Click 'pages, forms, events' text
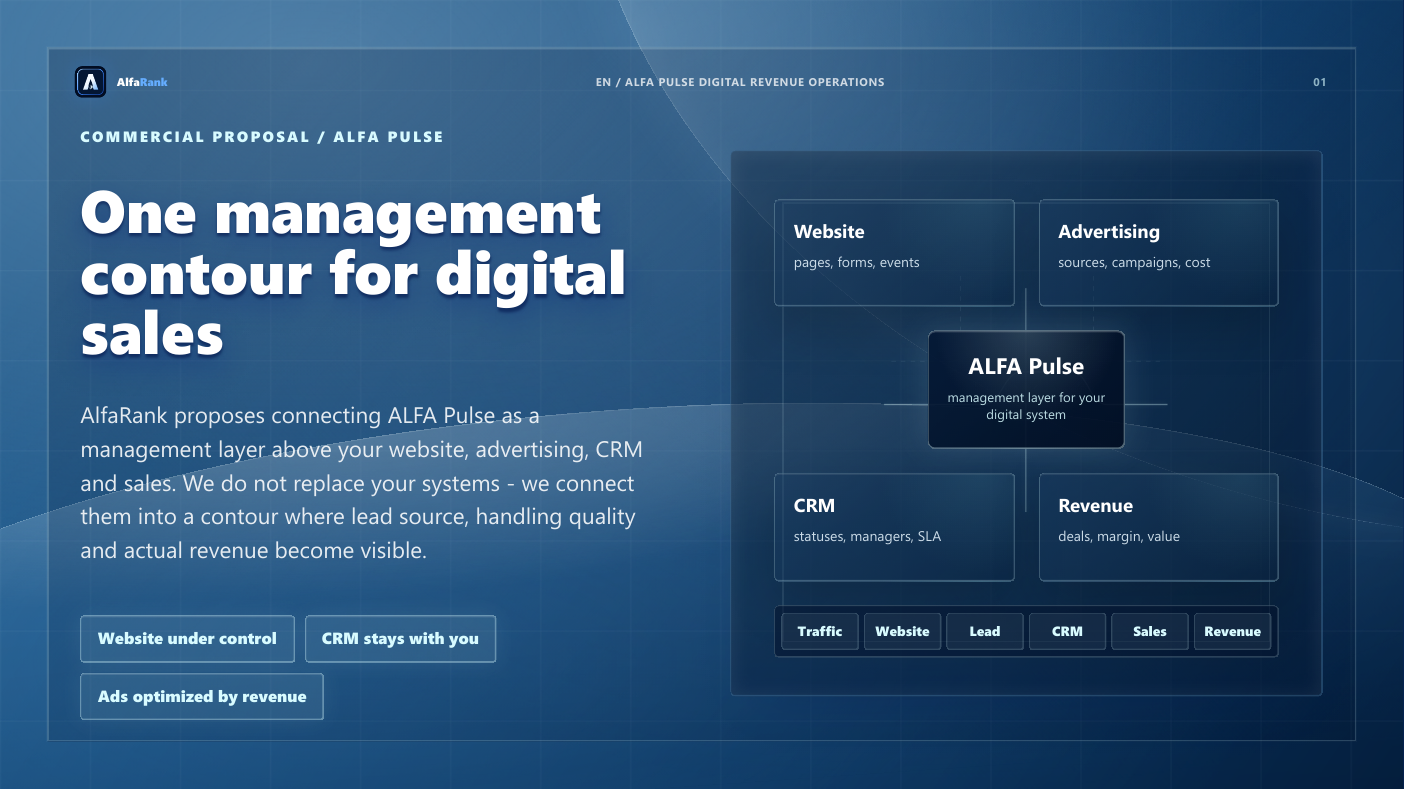The width and height of the screenshot is (1404, 789). pyautogui.click(x=856, y=262)
